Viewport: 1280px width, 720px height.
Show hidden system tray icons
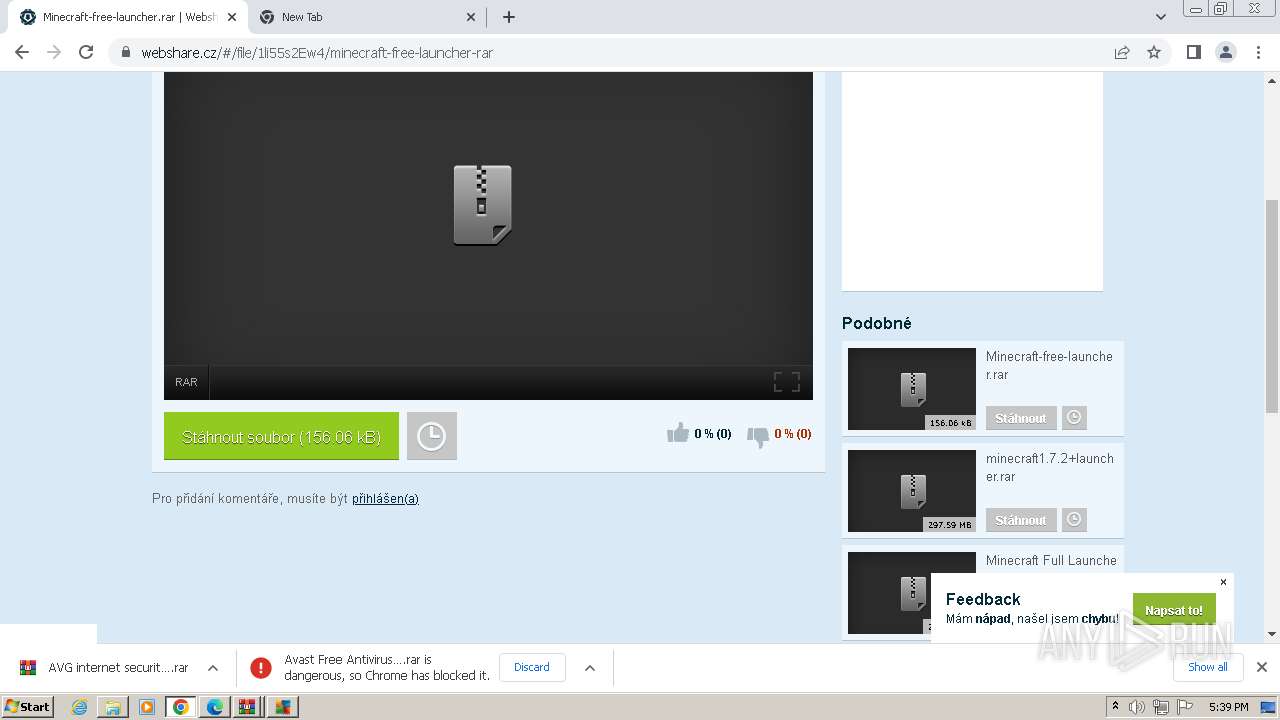[1115, 707]
